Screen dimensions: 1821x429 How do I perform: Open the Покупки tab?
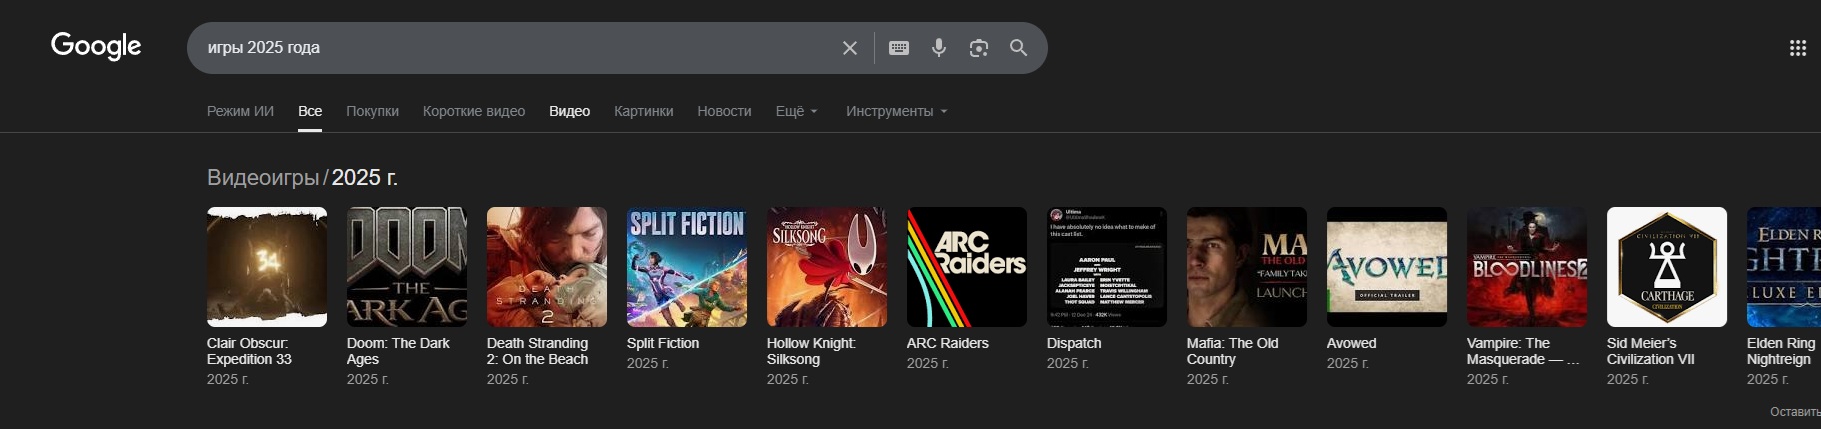(x=372, y=111)
